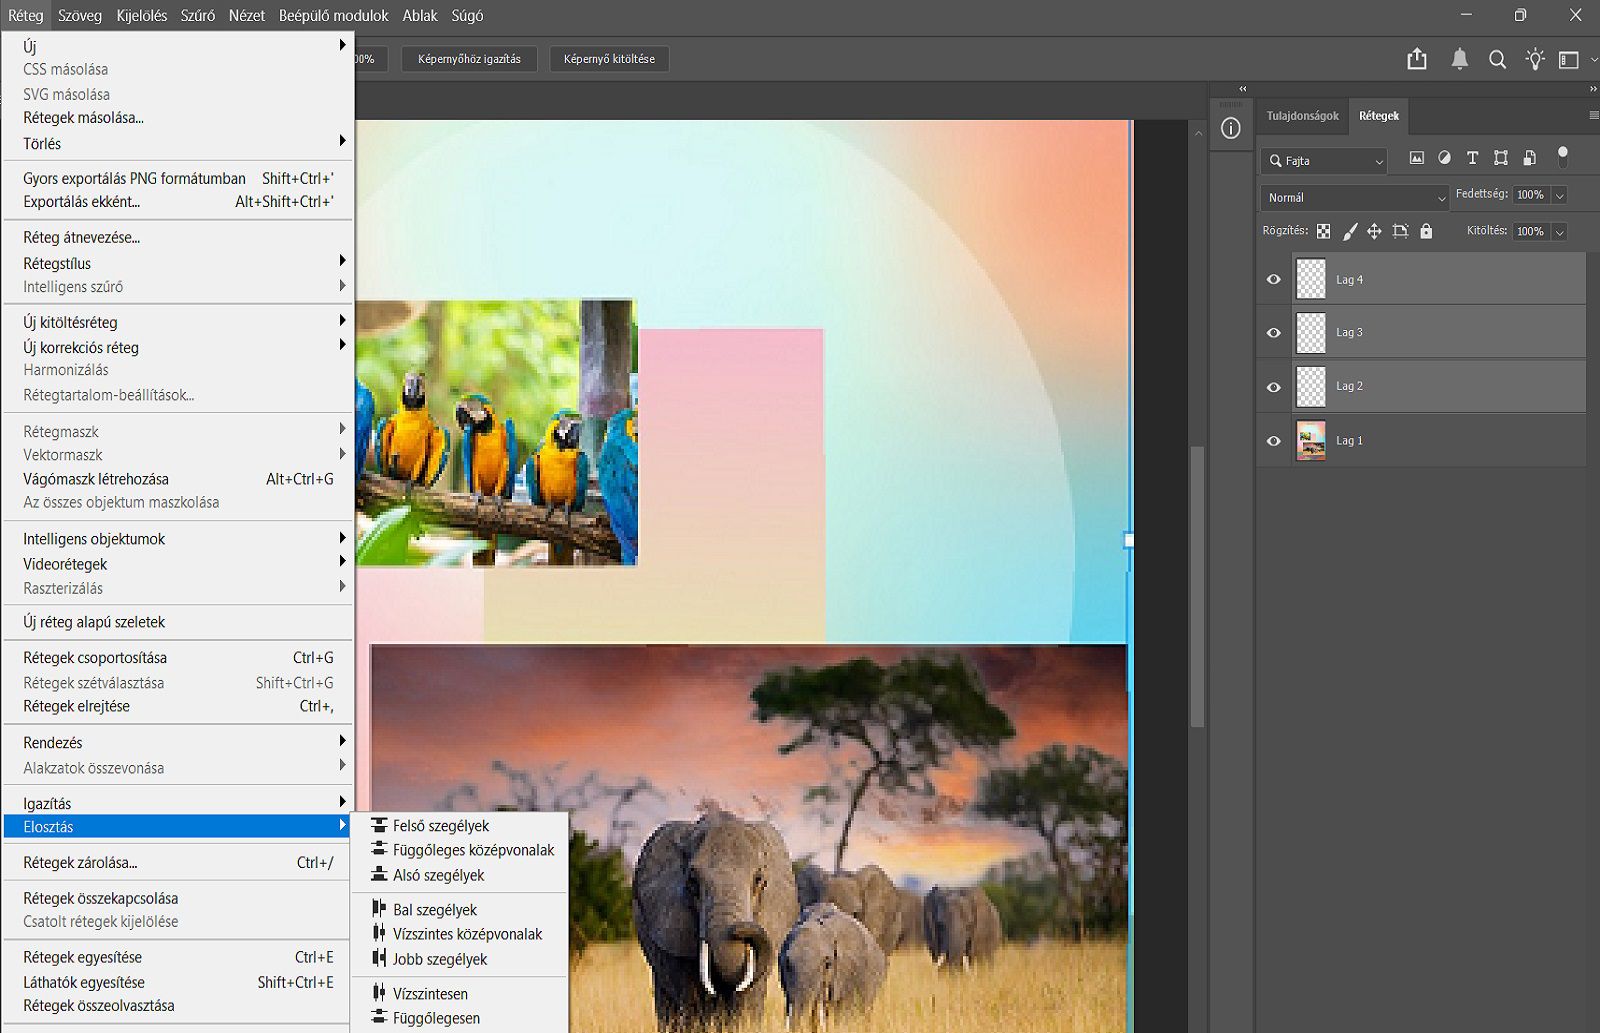Click the lock image pixels brush icon

pyautogui.click(x=1349, y=231)
